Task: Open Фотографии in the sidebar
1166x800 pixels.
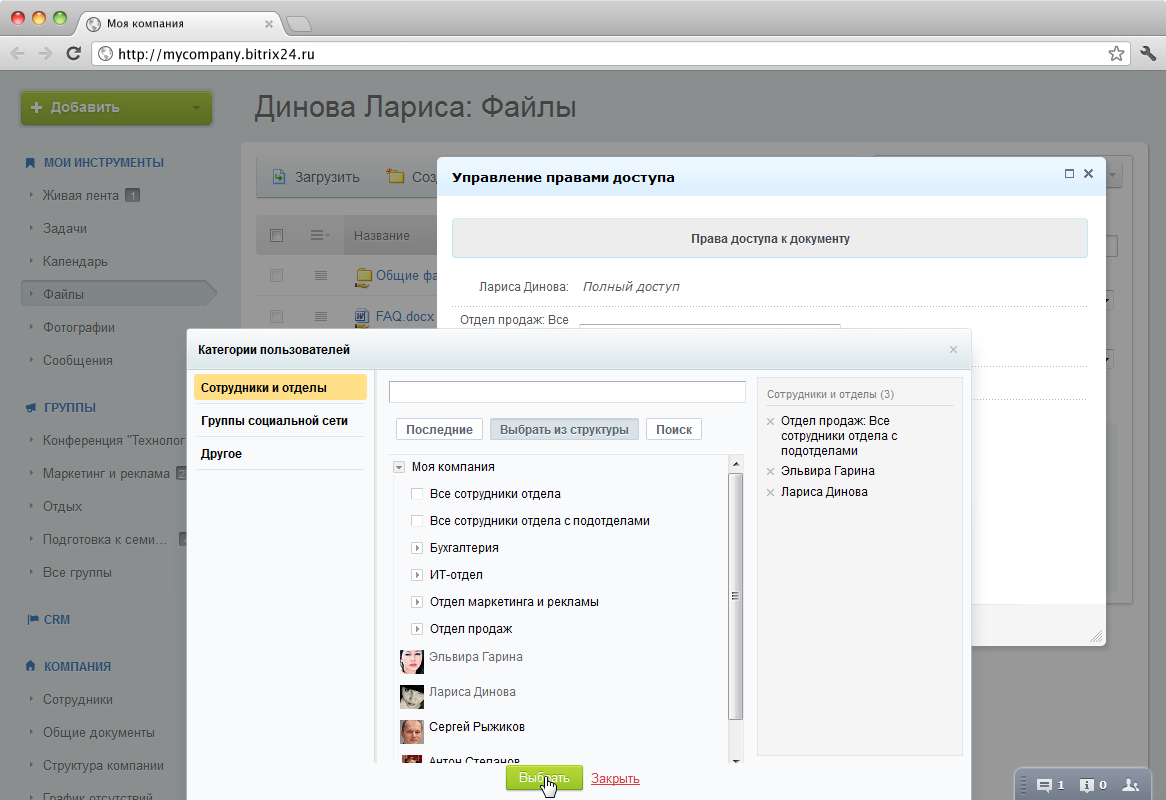Action: tap(79, 327)
